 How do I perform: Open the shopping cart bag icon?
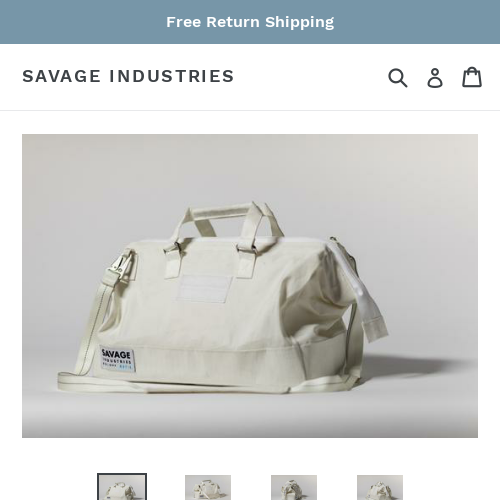click(472, 77)
